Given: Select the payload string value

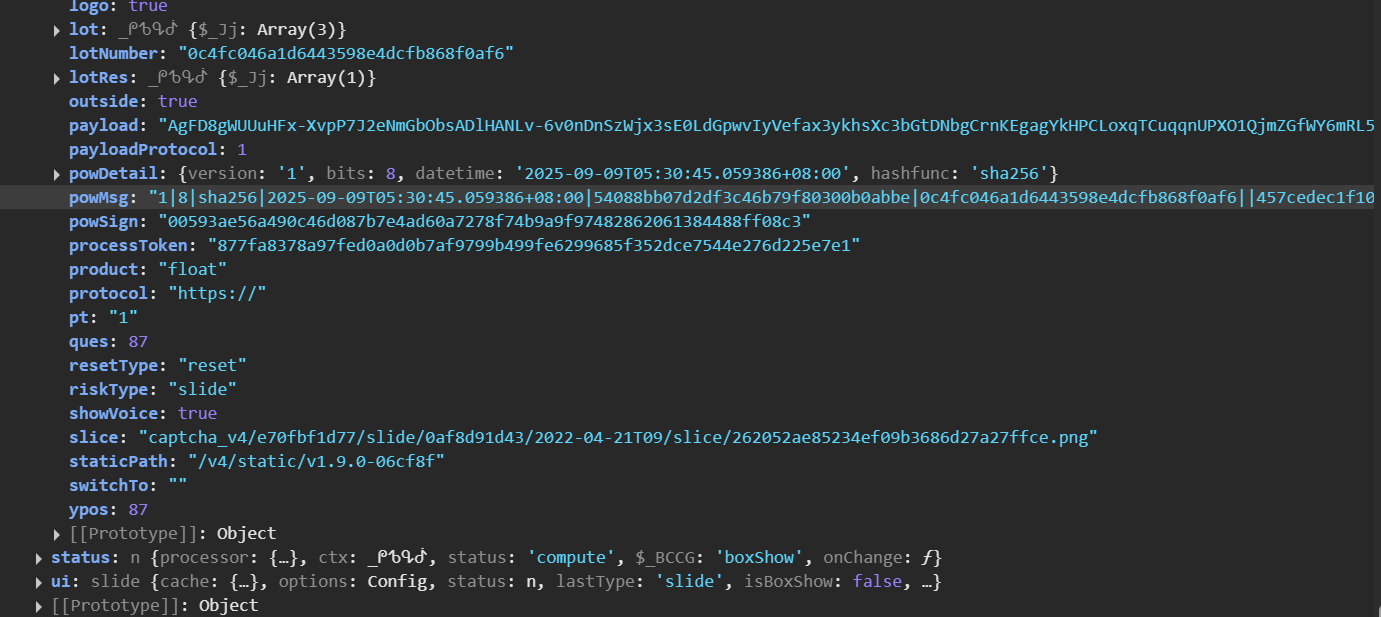Looking at the screenshot, I should click(x=766, y=125).
